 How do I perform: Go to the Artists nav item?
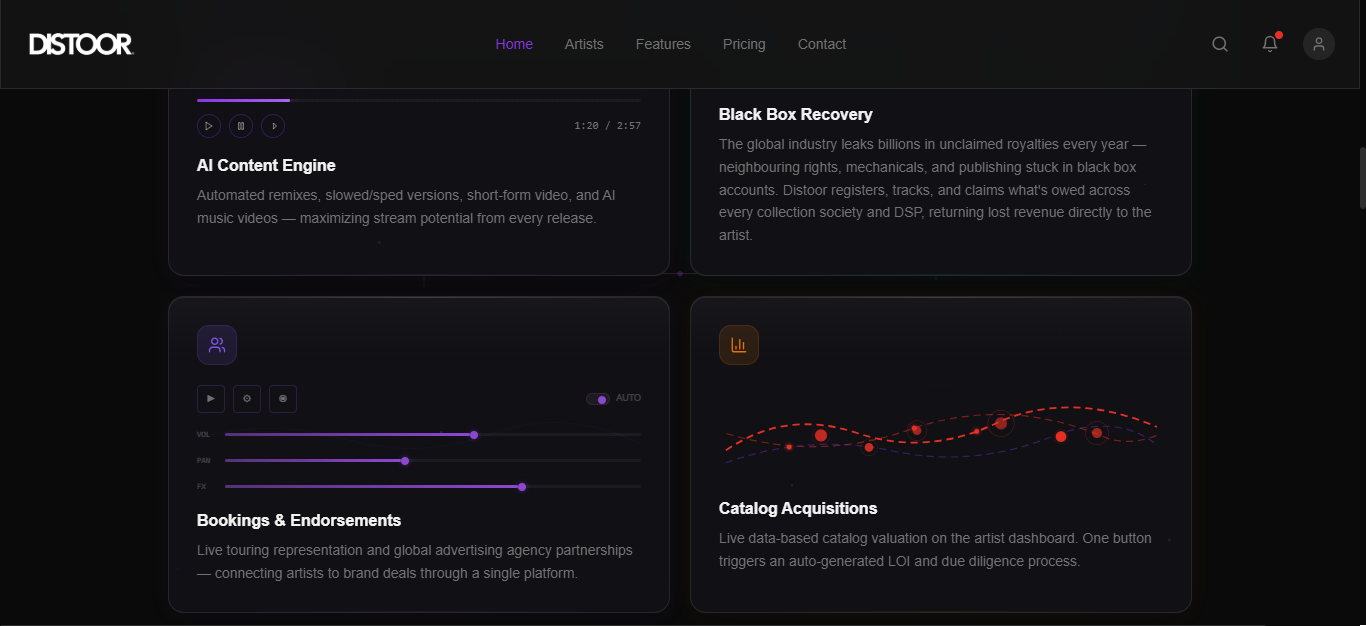584,44
